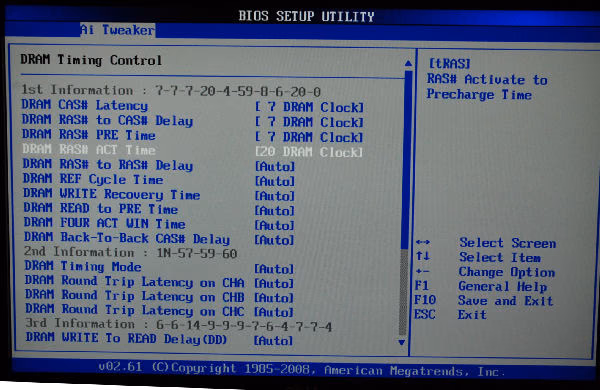The width and height of the screenshot is (600, 390).
Task: Select highlighted DRAM RAS# ACT Time
Action: (89, 150)
